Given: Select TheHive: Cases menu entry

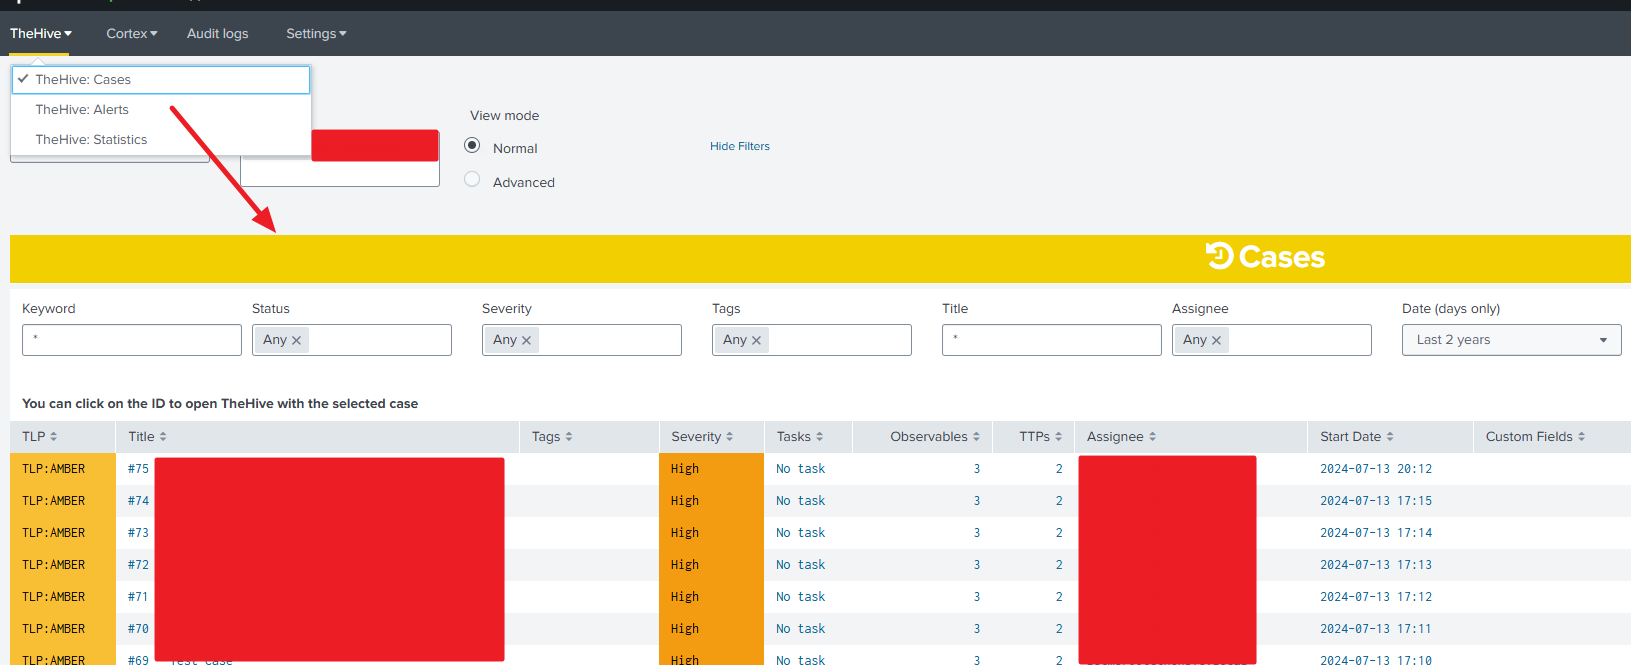Looking at the screenshot, I should 161,80.
